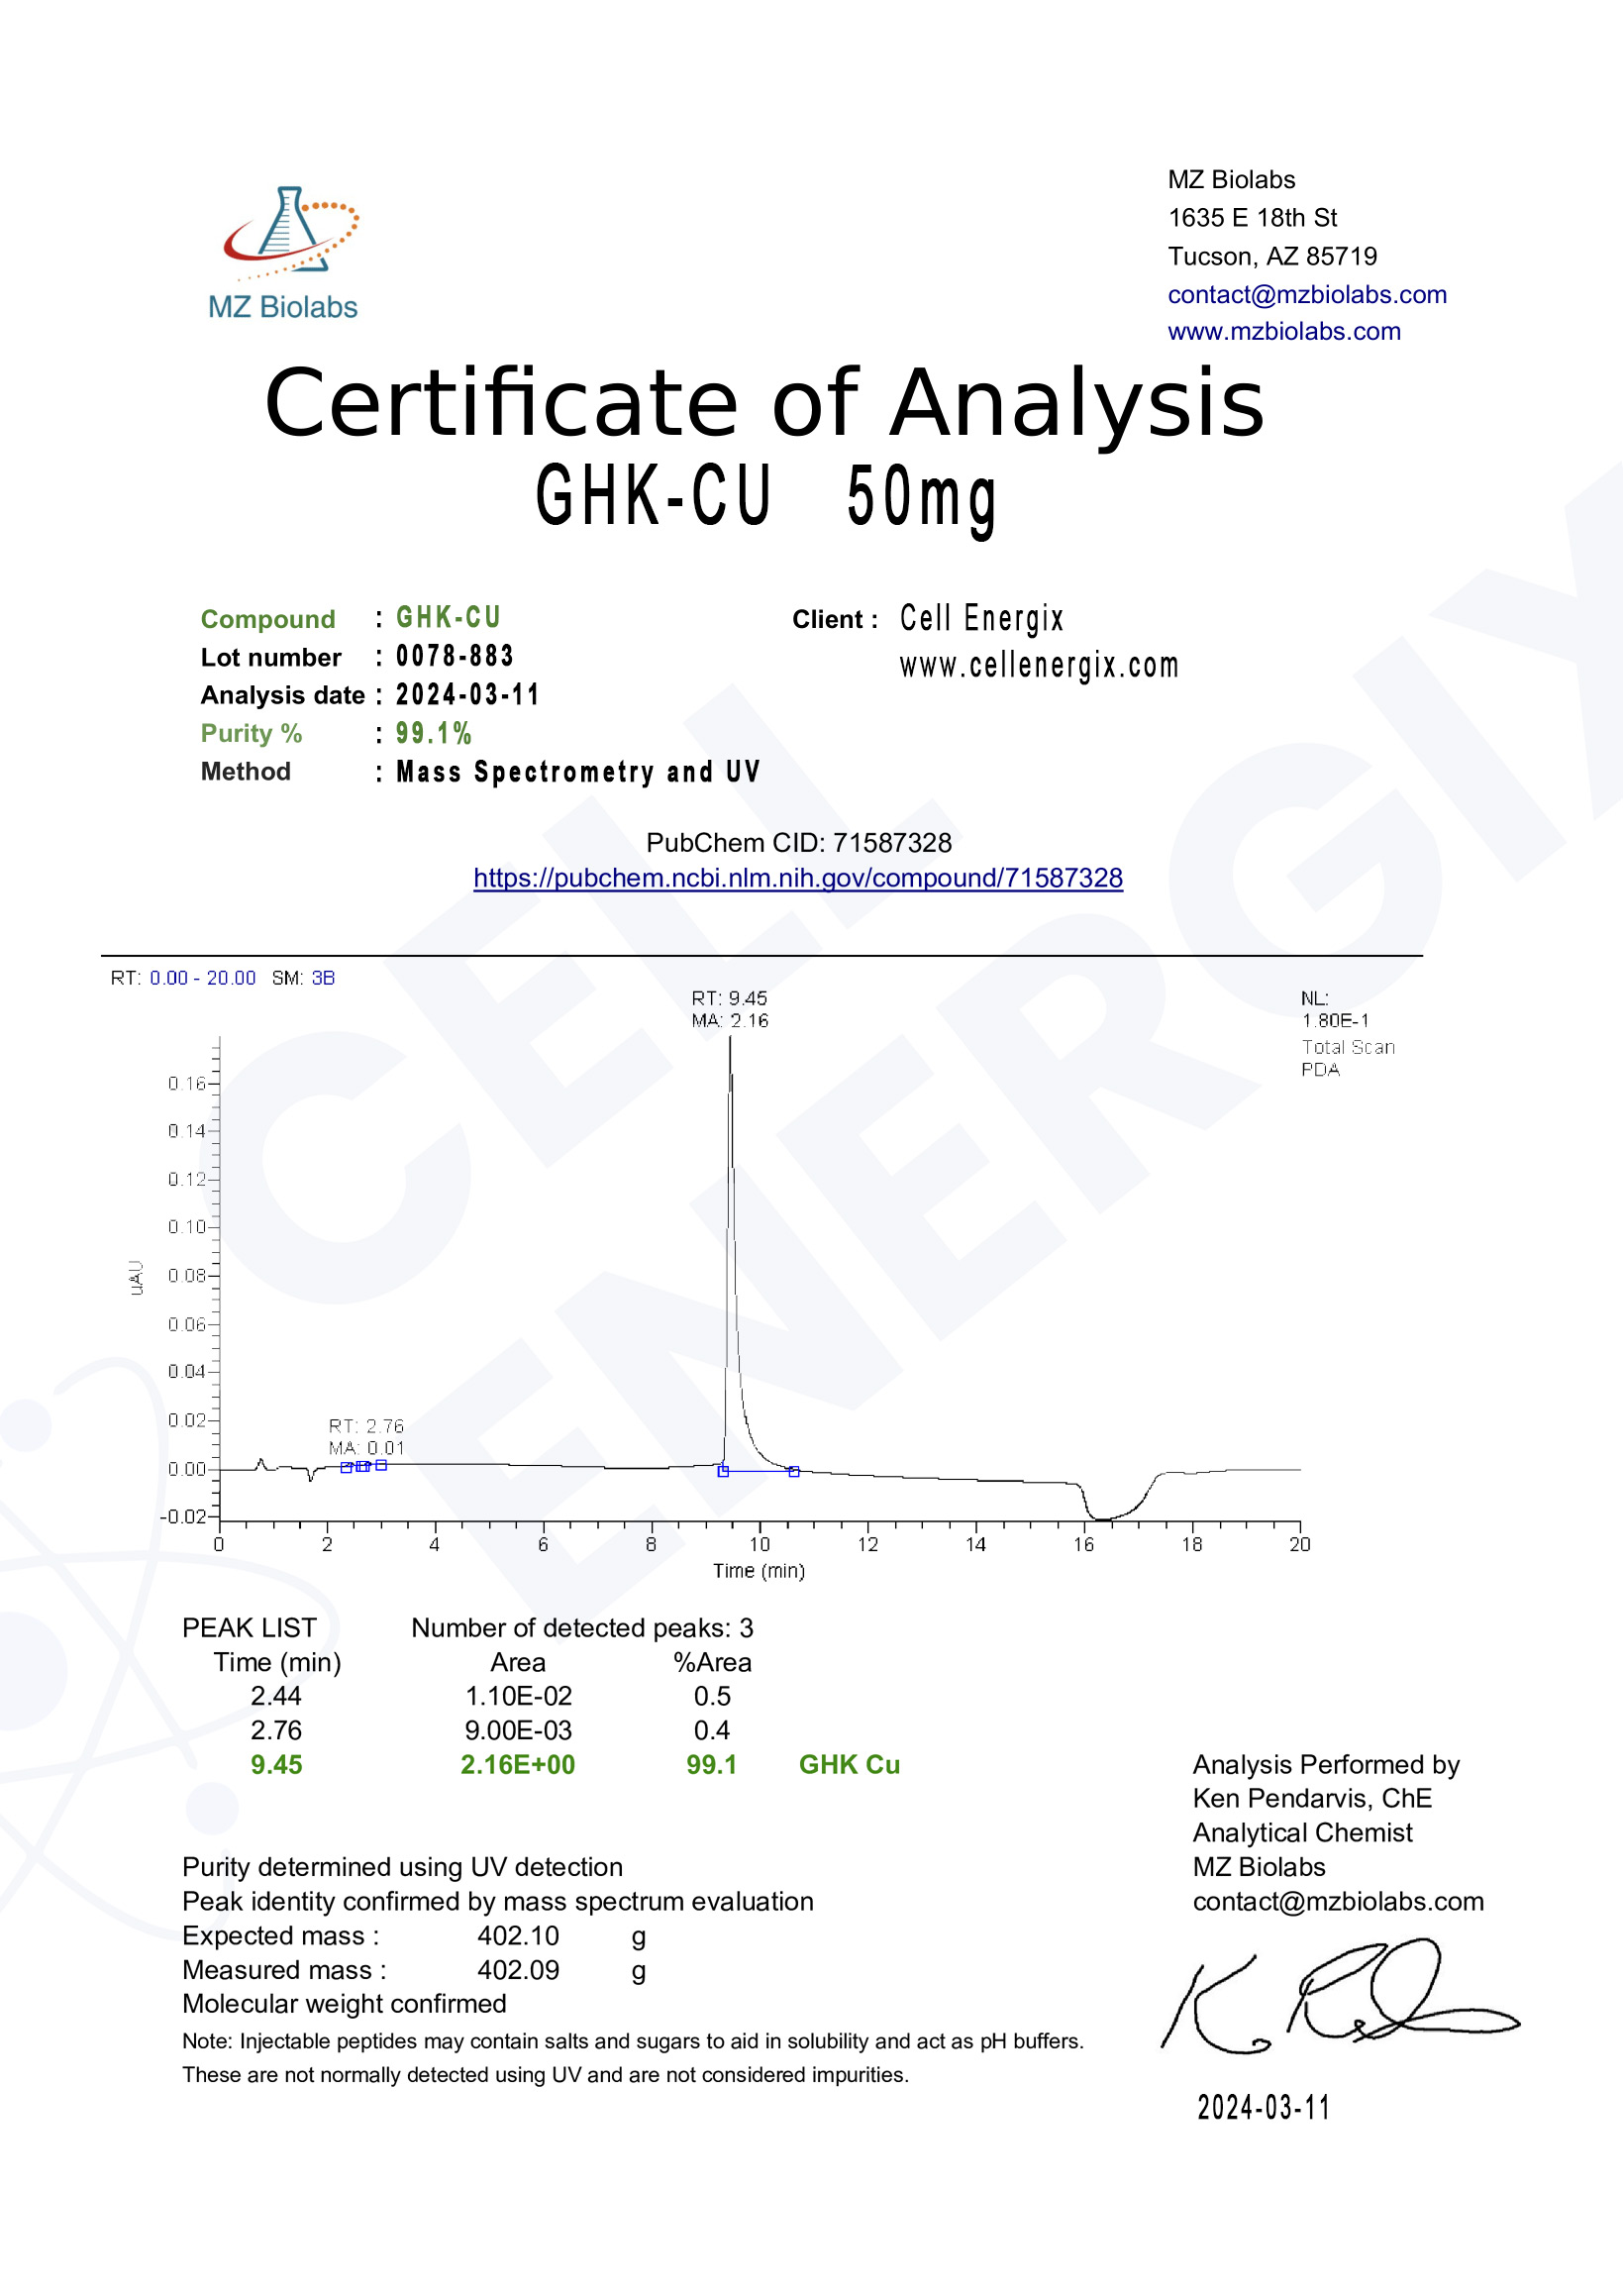Click the blue integration markers near 2.5 minutes

click(x=363, y=1466)
